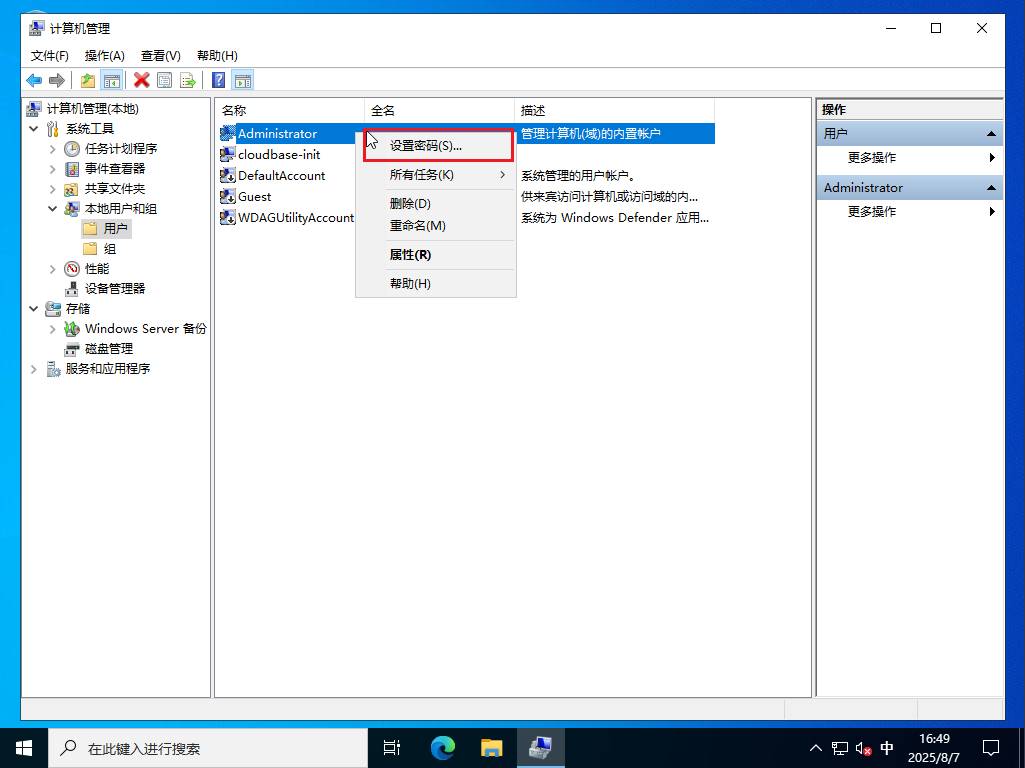
Task: Click the volume icon in system tray
Action: 864,748
